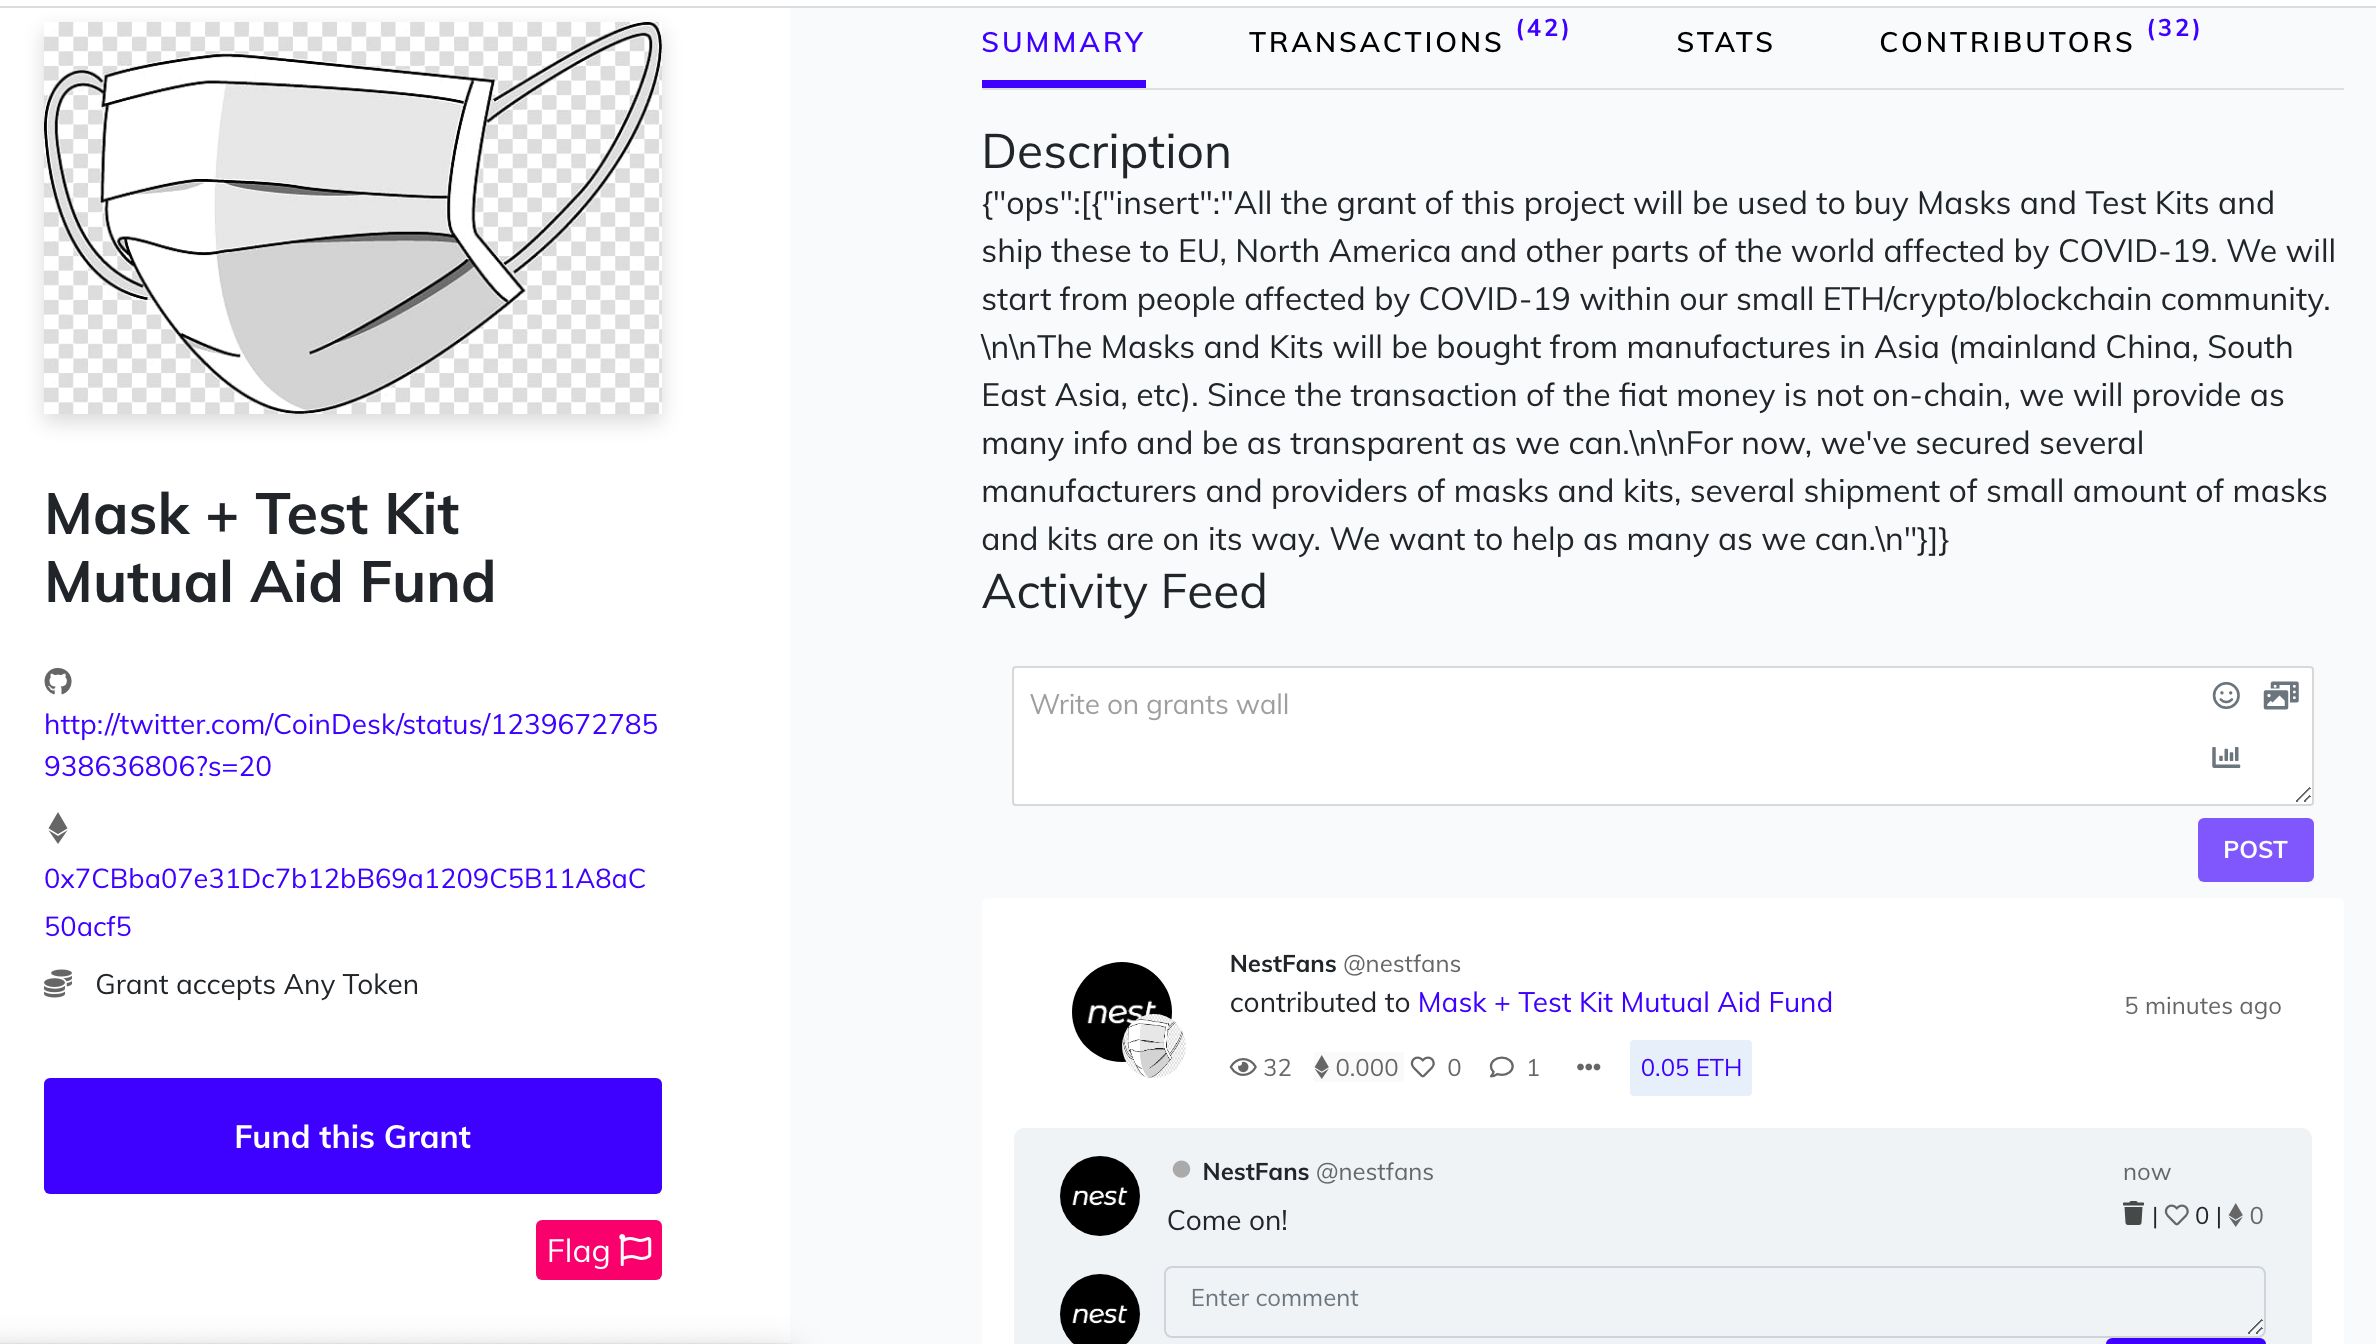The height and width of the screenshot is (1344, 2376).
Task: Open the grant's Ethereum wallet address link
Action: [345, 902]
